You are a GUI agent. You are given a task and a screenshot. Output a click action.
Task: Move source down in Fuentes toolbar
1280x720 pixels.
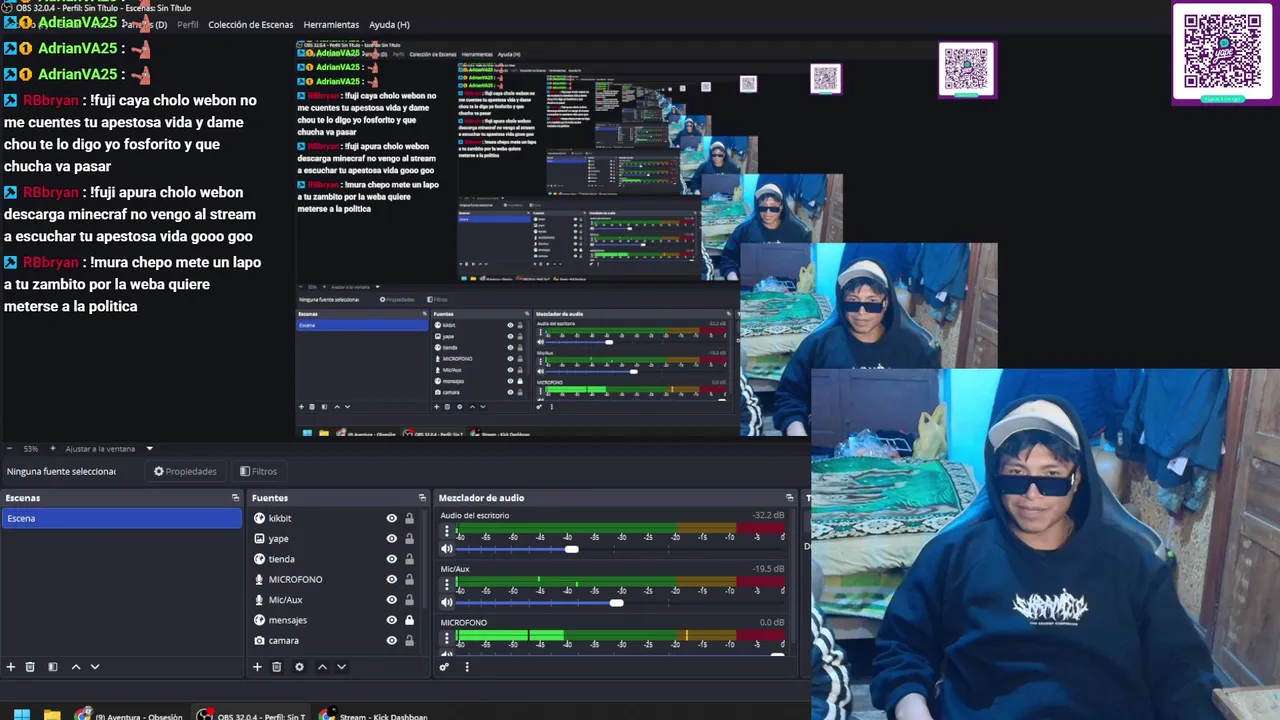click(x=341, y=667)
